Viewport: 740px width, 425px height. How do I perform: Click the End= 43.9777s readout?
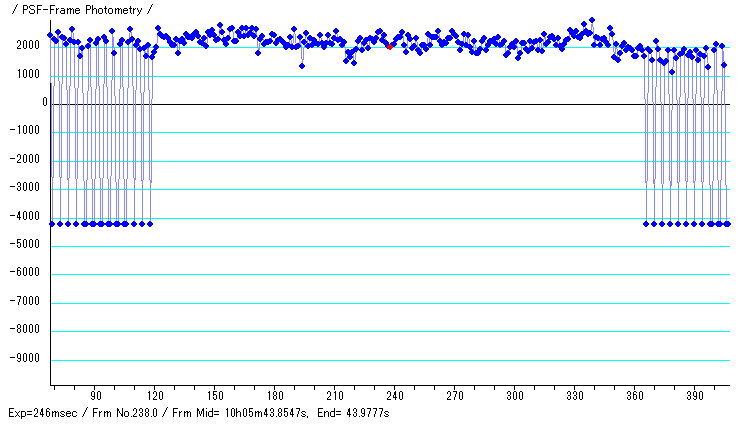tap(353, 413)
